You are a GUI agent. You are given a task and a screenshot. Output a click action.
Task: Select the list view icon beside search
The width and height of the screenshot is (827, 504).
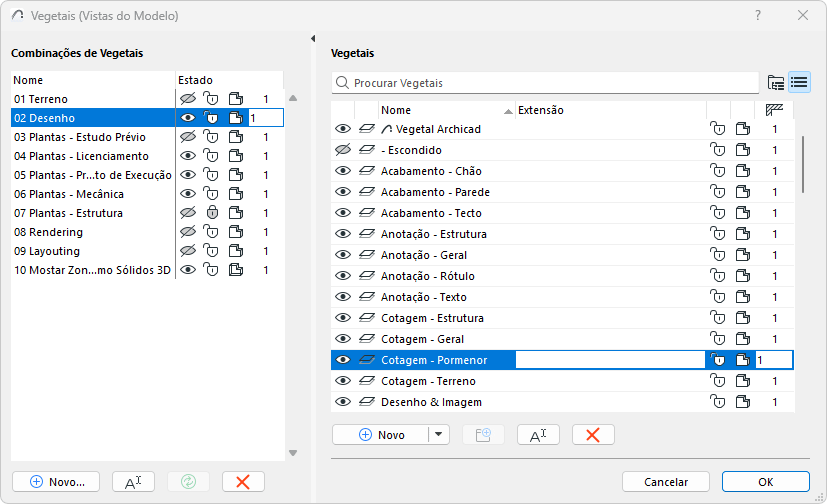pos(798,83)
